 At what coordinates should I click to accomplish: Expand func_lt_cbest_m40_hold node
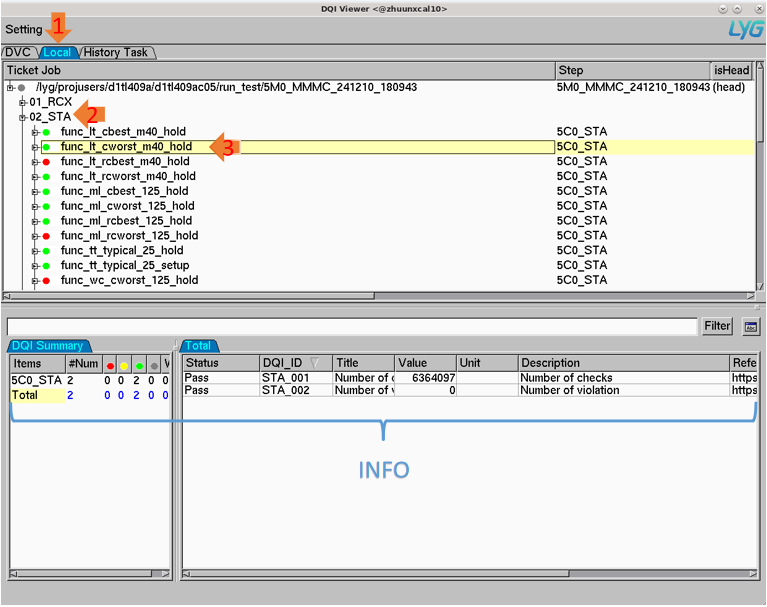(x=35, y=132)
